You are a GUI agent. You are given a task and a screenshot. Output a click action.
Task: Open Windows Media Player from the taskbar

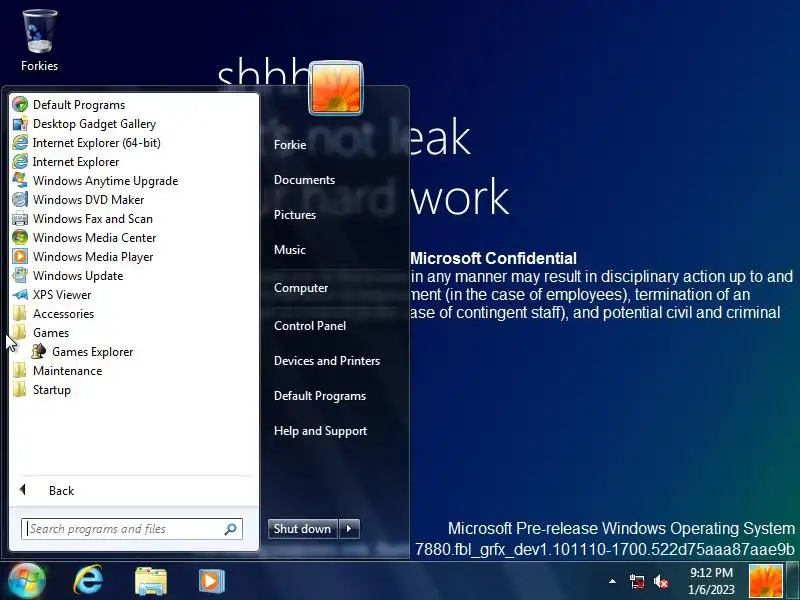212,581
